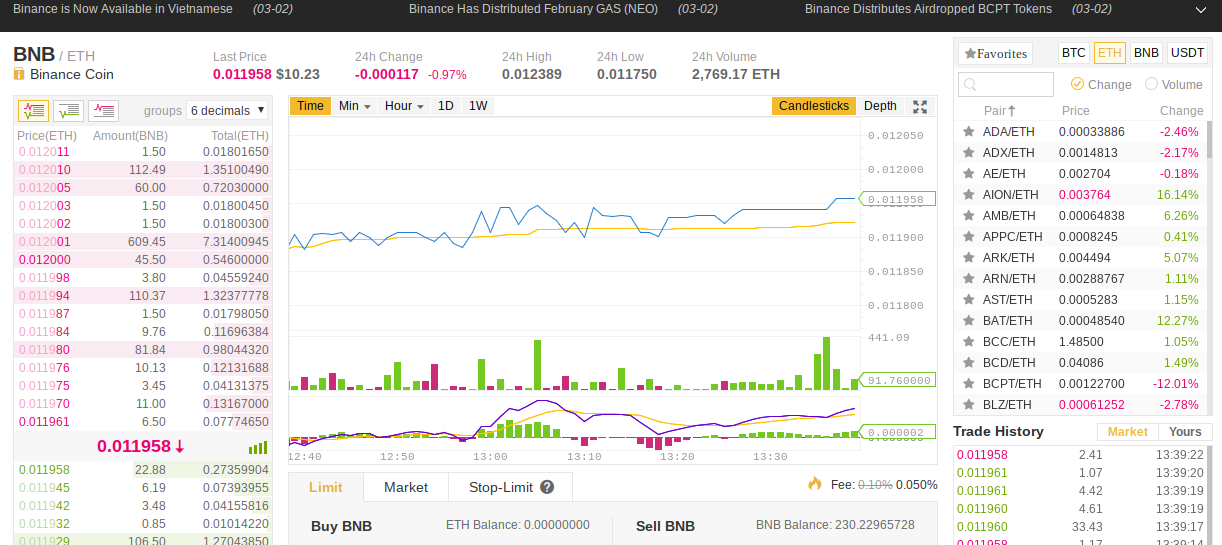
Task: Select buy order at price 0.011958
Action: tap(142, 469)
